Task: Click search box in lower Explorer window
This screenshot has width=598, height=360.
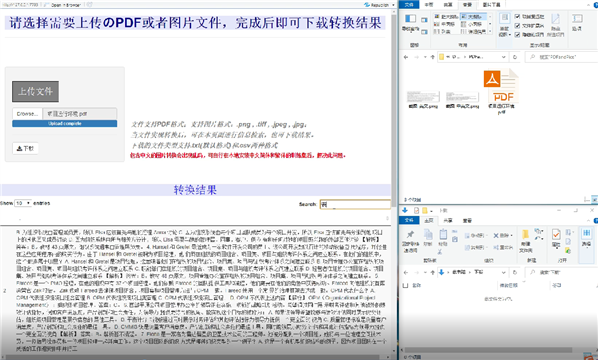Action: [x=560, y=272]
